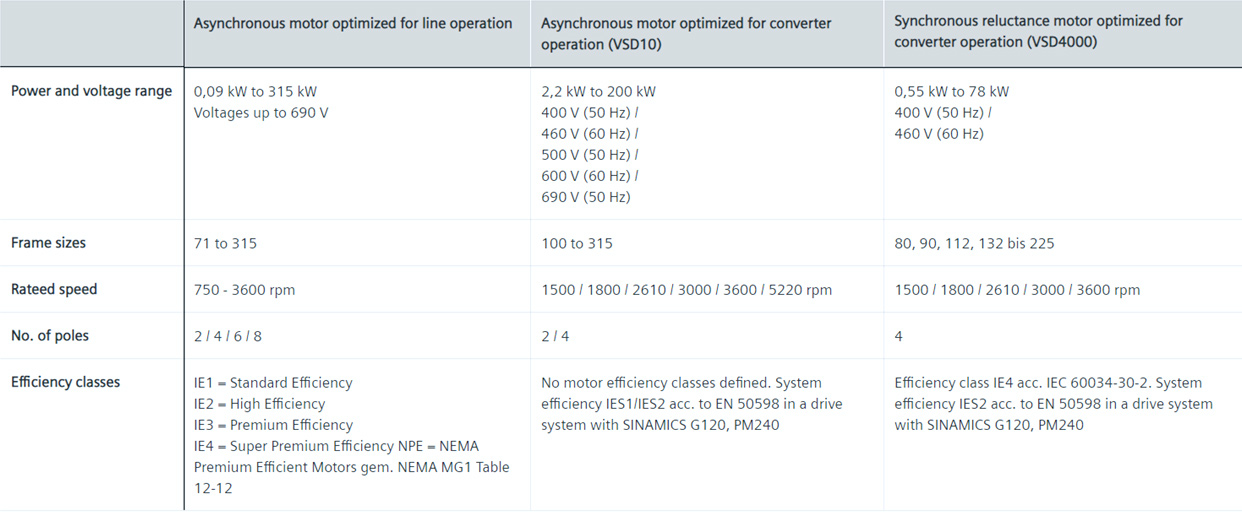This screenshot has height=514, width=1242.
Task: Select the 'Power and voltage range' row label
Action: [x=91, y=91]
